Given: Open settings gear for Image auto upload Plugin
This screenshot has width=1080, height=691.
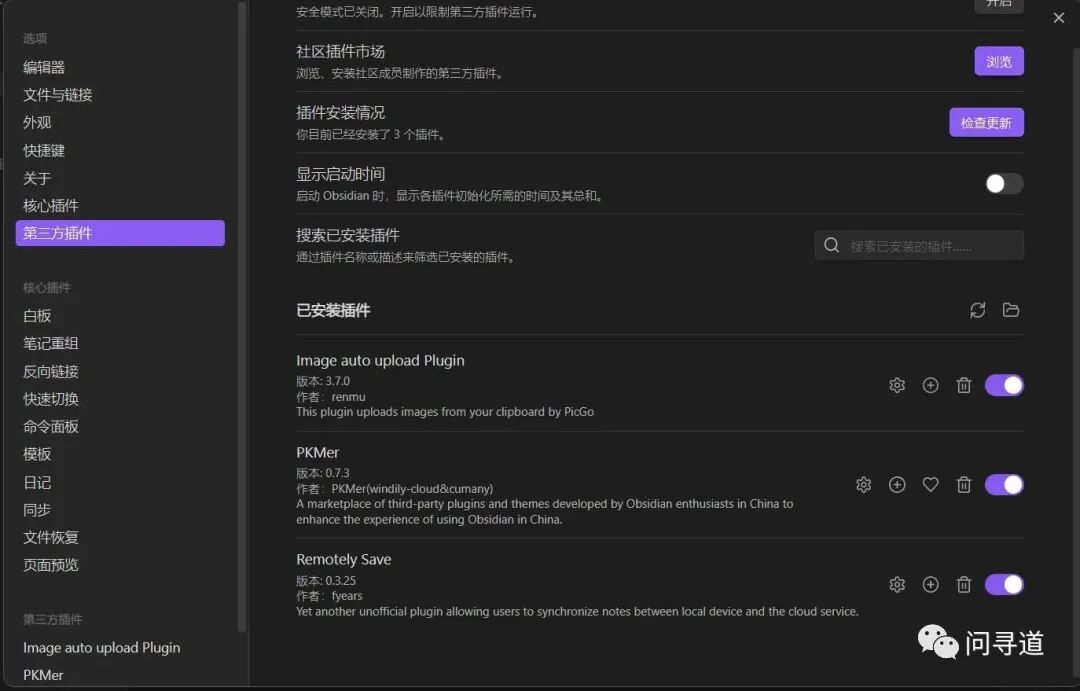Looking at the screenshot, I should click(897, 385).
